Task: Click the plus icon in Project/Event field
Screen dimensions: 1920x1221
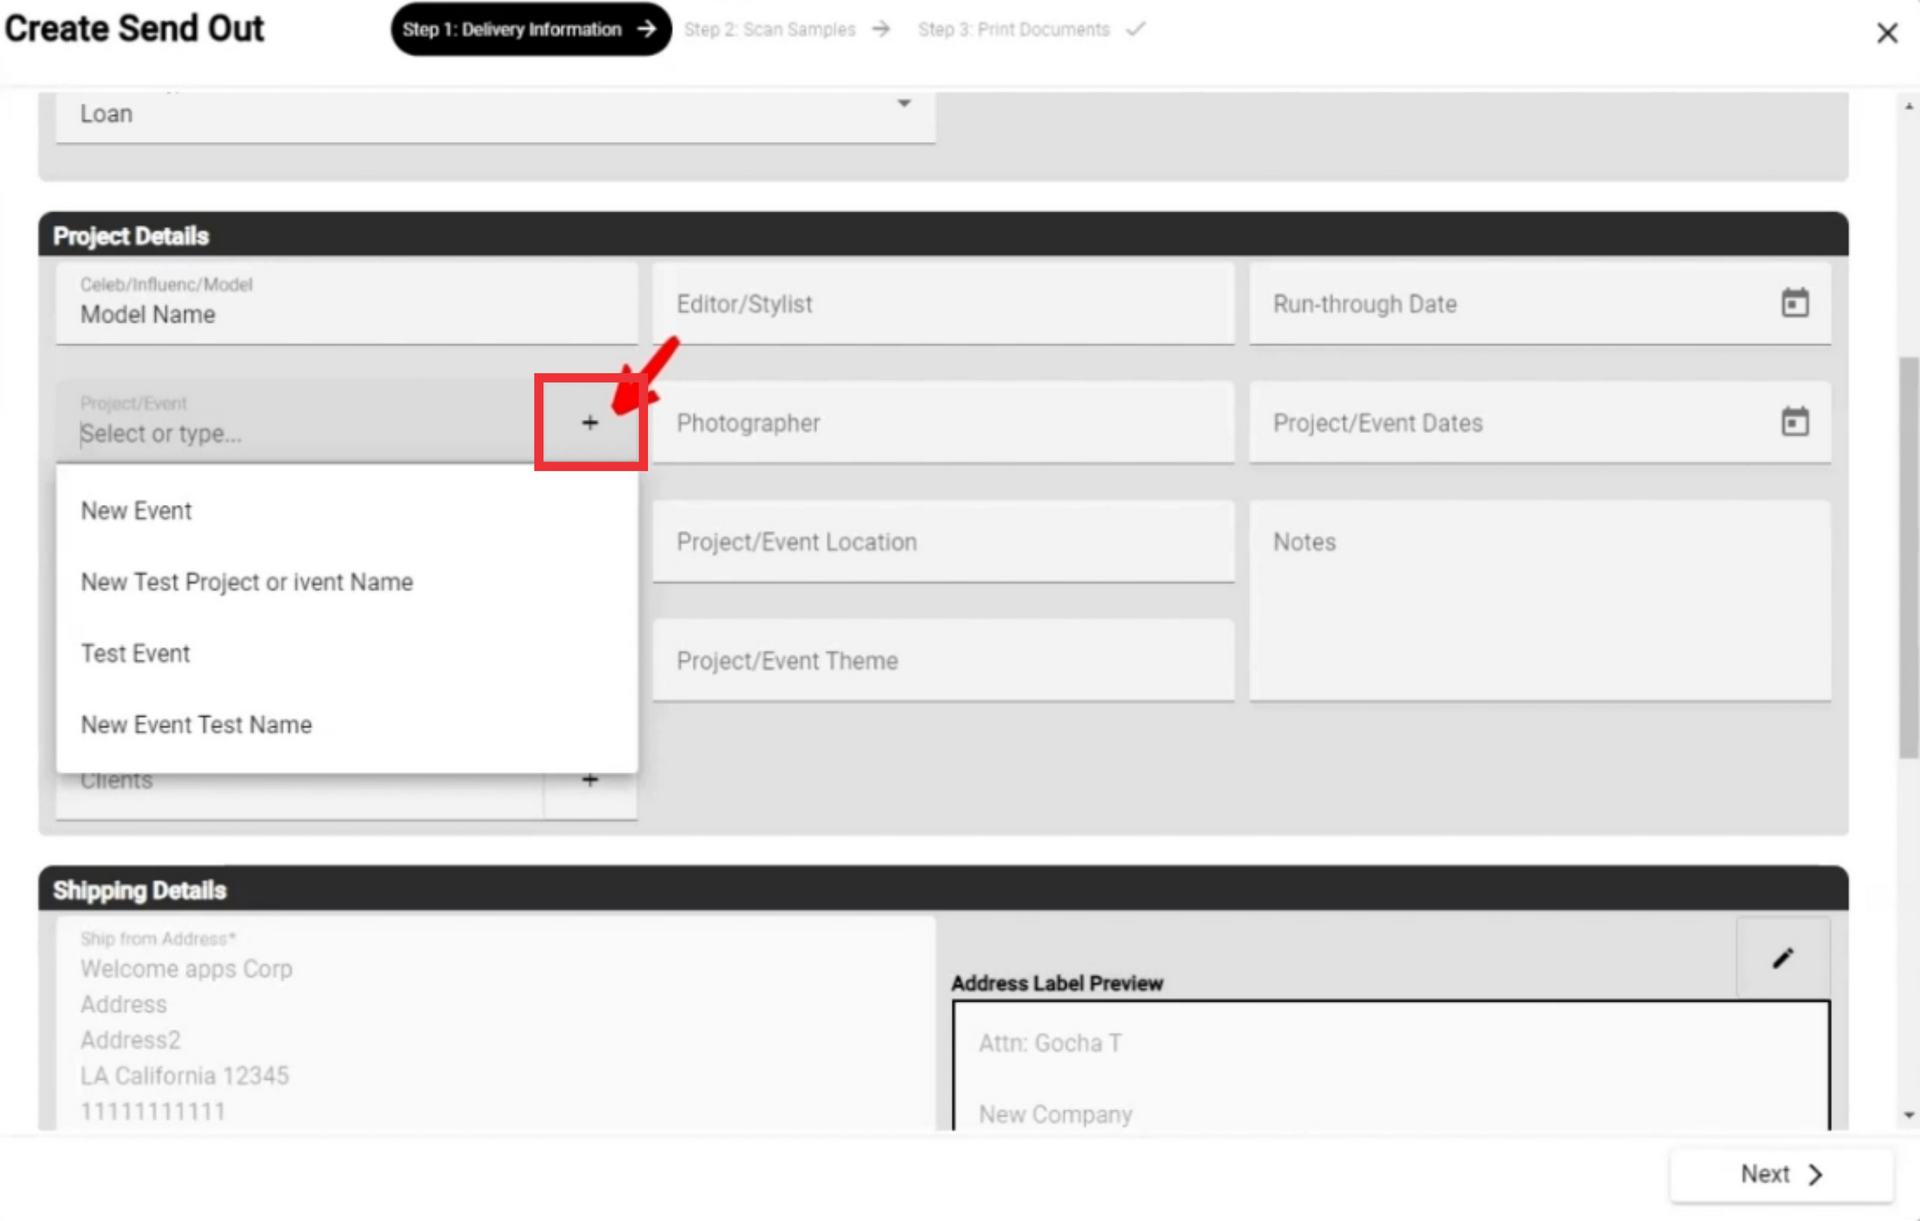Action: (590, 423)
